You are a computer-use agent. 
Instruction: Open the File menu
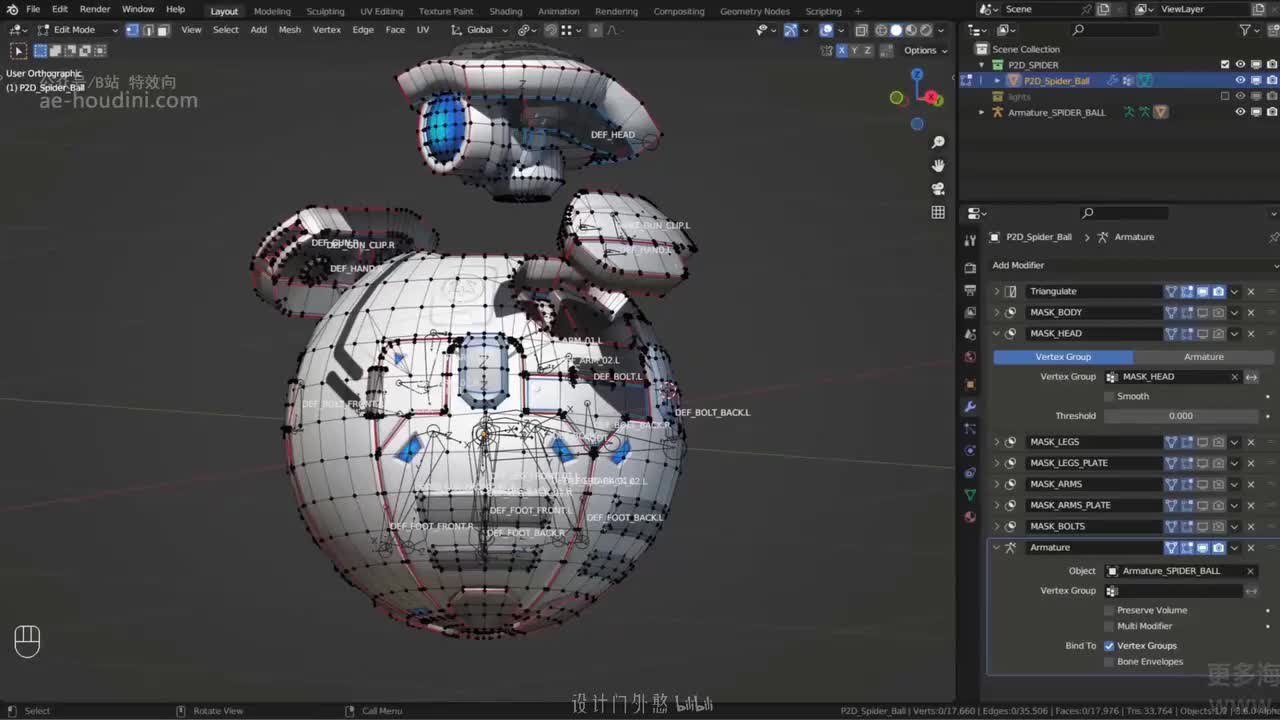click(x=33, y=10)
